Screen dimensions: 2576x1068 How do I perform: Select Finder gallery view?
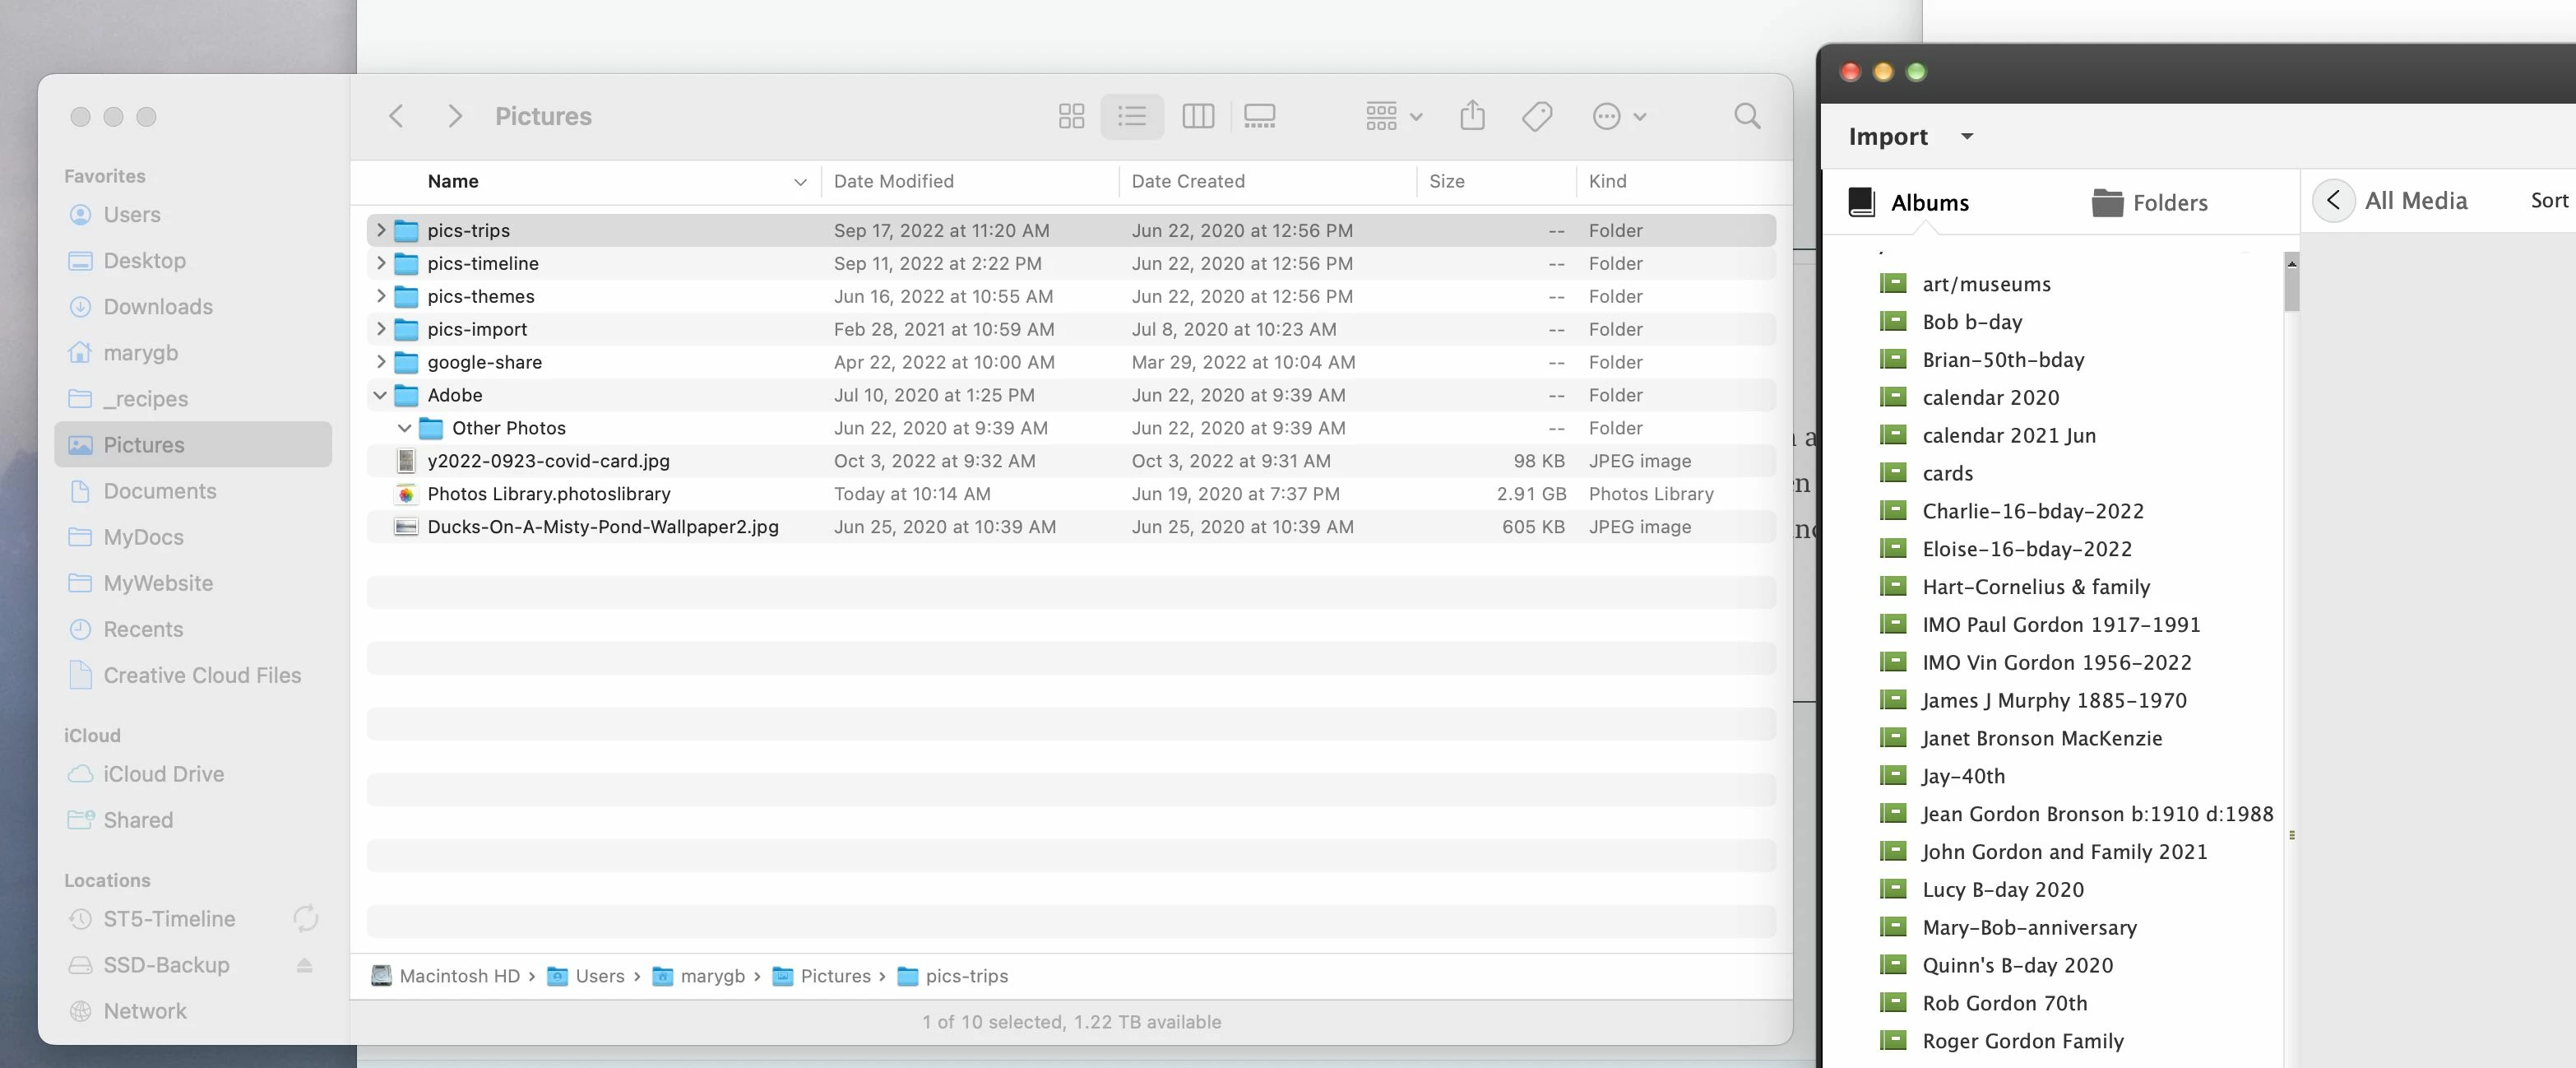point(1259,116)
